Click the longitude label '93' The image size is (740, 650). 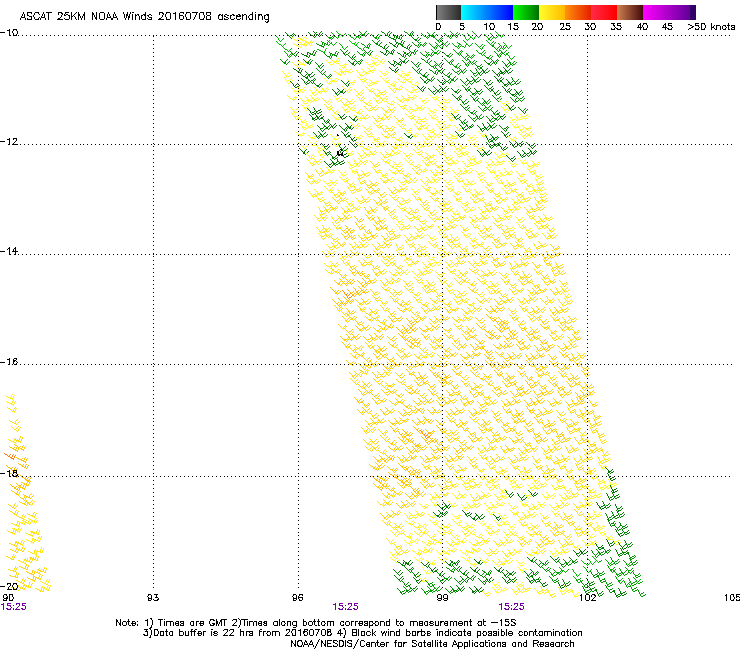click(153, 598)
